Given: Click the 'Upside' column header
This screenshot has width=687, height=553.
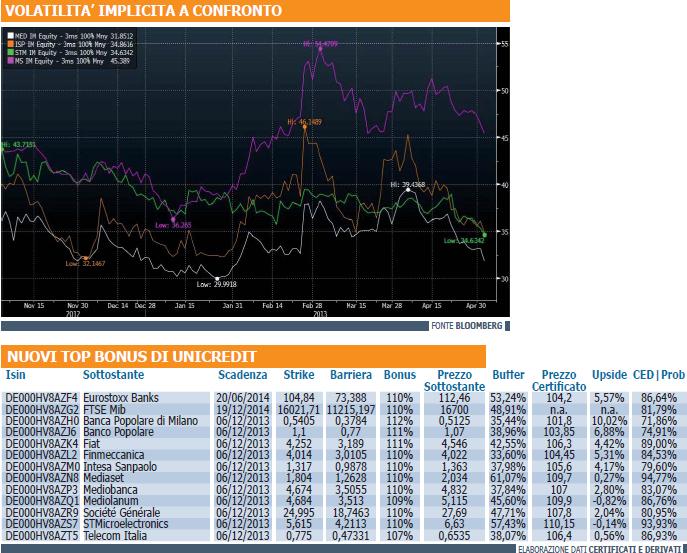Looking at the screenshot, I should (609, 375).
